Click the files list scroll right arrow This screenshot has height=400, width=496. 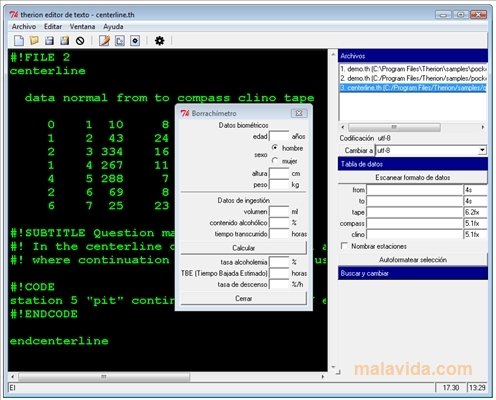coord(483,127)
